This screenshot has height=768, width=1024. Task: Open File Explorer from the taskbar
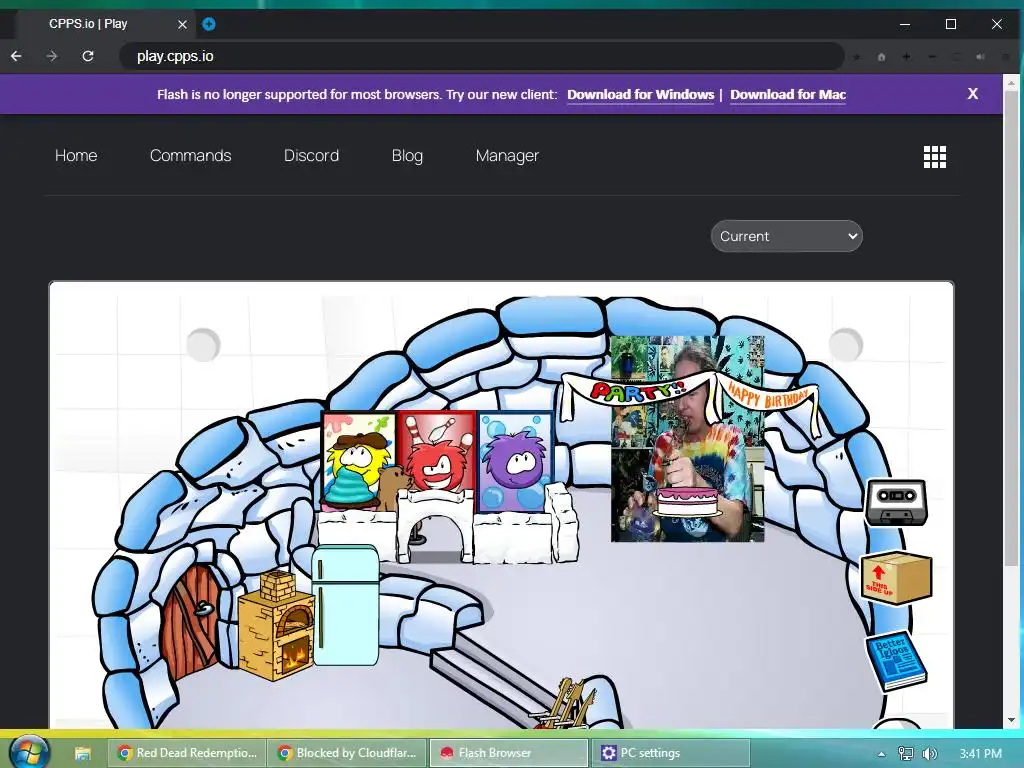[x=82, y=754]
